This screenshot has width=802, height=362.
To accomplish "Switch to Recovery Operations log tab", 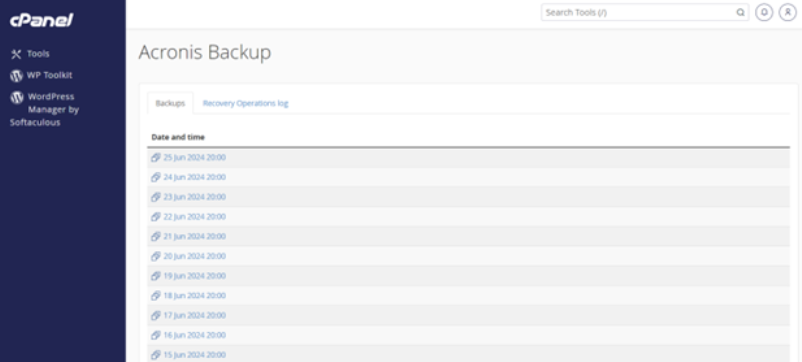I will (x=246, y=103).
